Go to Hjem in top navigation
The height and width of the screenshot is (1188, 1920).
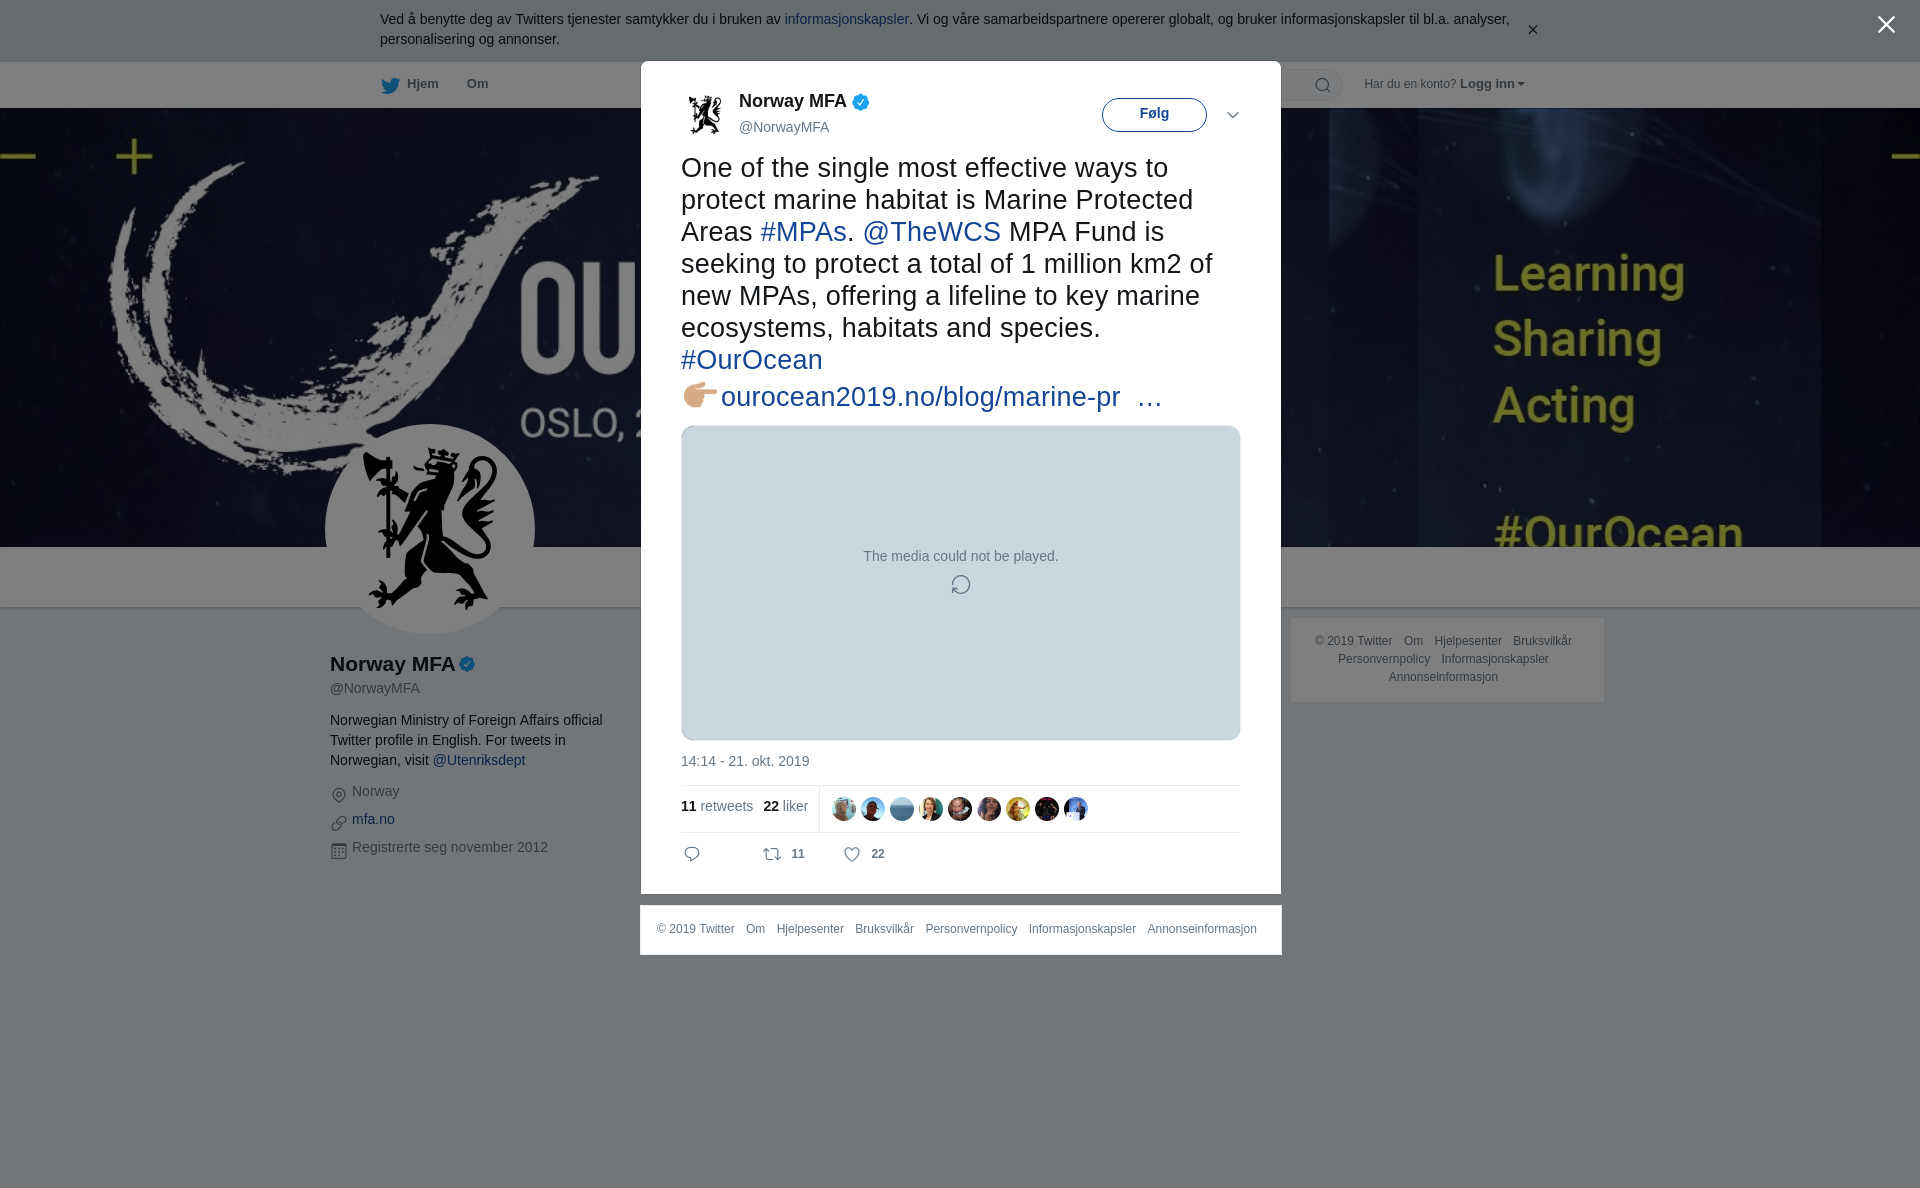[x=423, y=84]
